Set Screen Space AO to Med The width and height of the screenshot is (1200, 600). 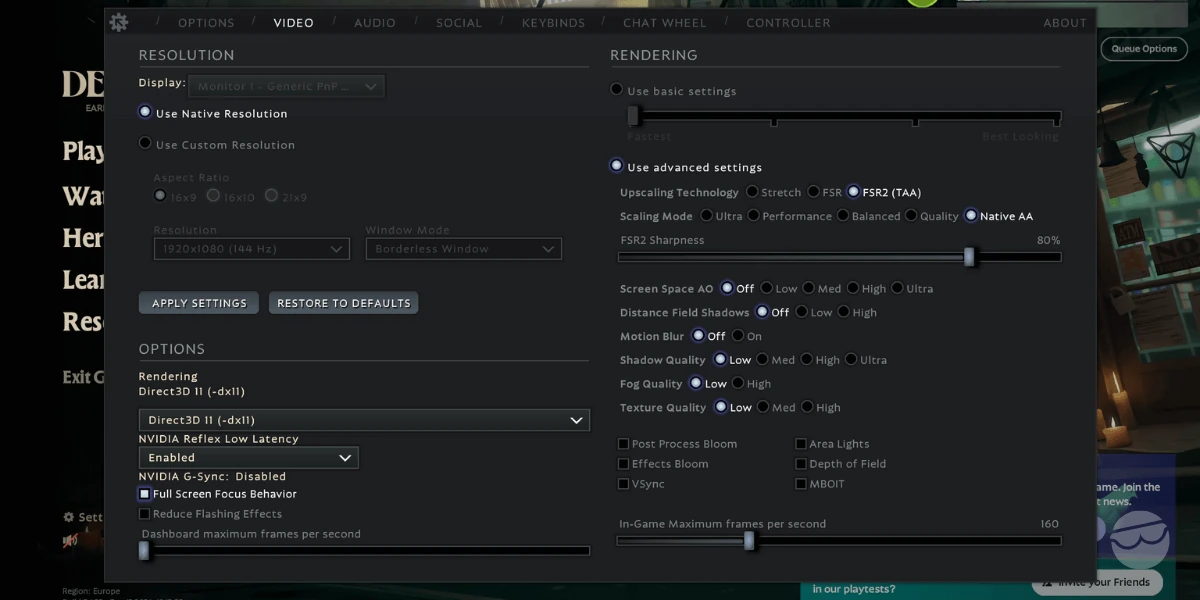822,288
